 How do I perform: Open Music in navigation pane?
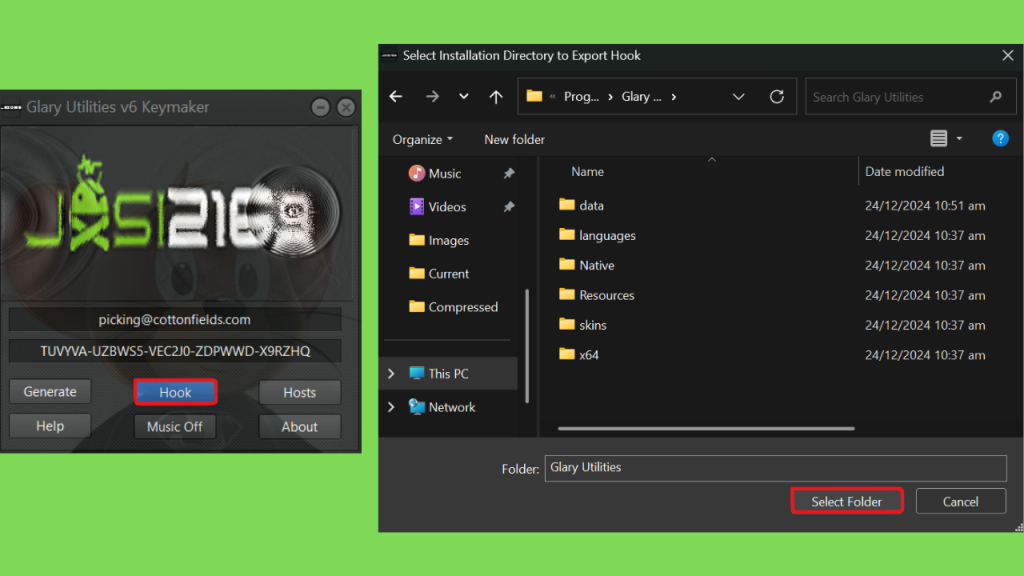point(445,174)
